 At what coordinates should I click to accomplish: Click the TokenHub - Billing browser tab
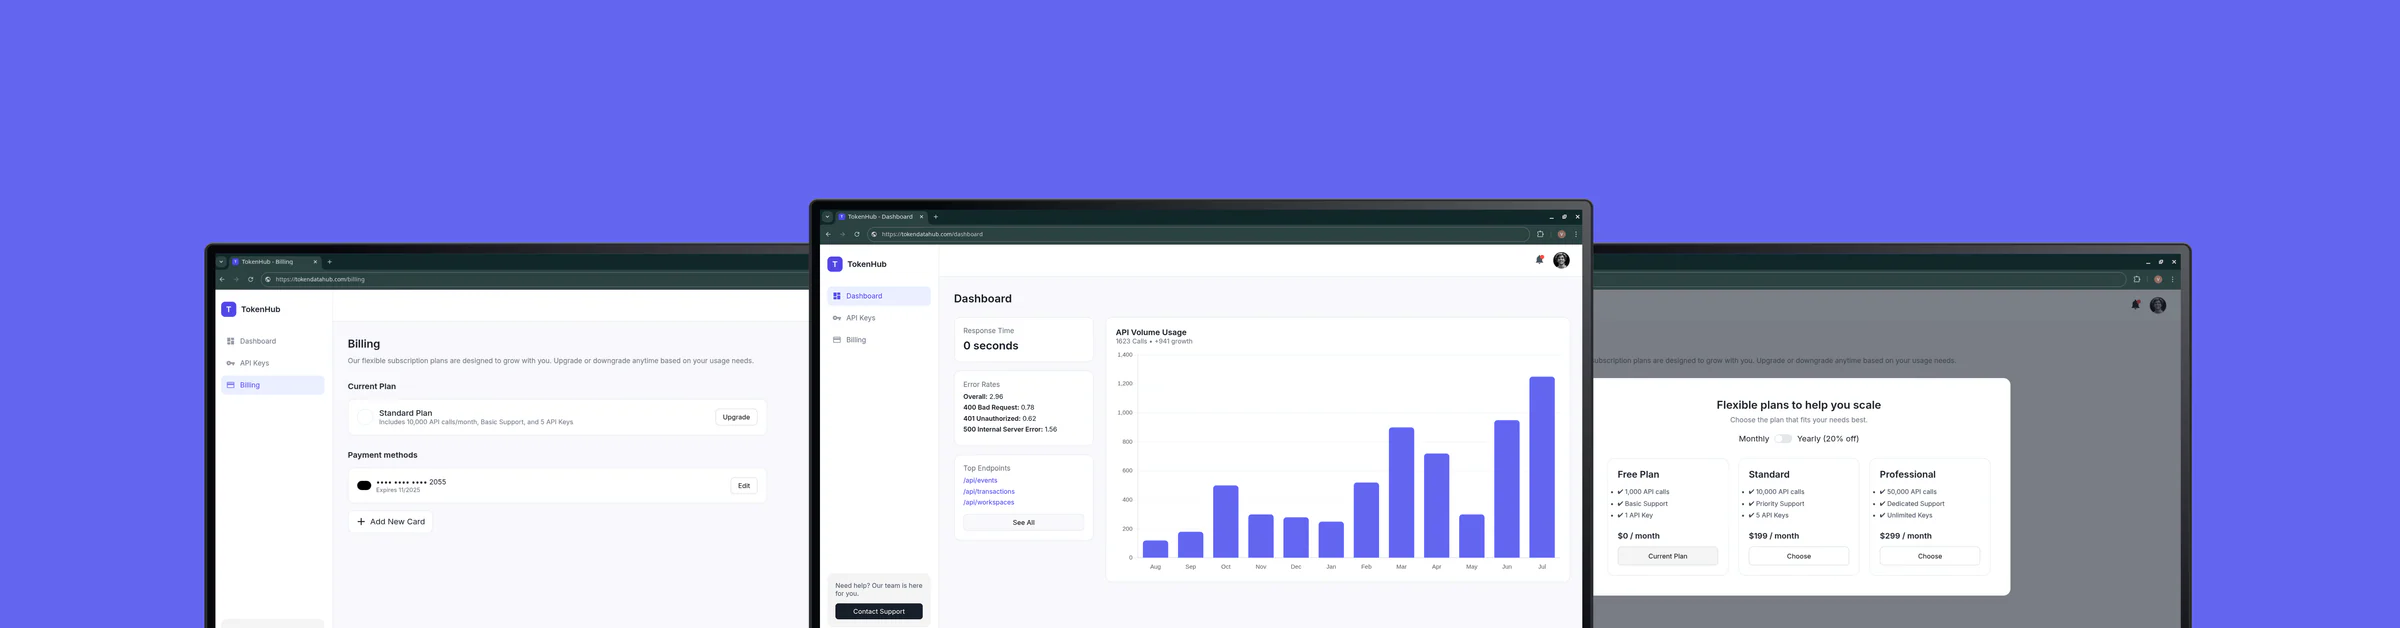(x=275, y=262)
